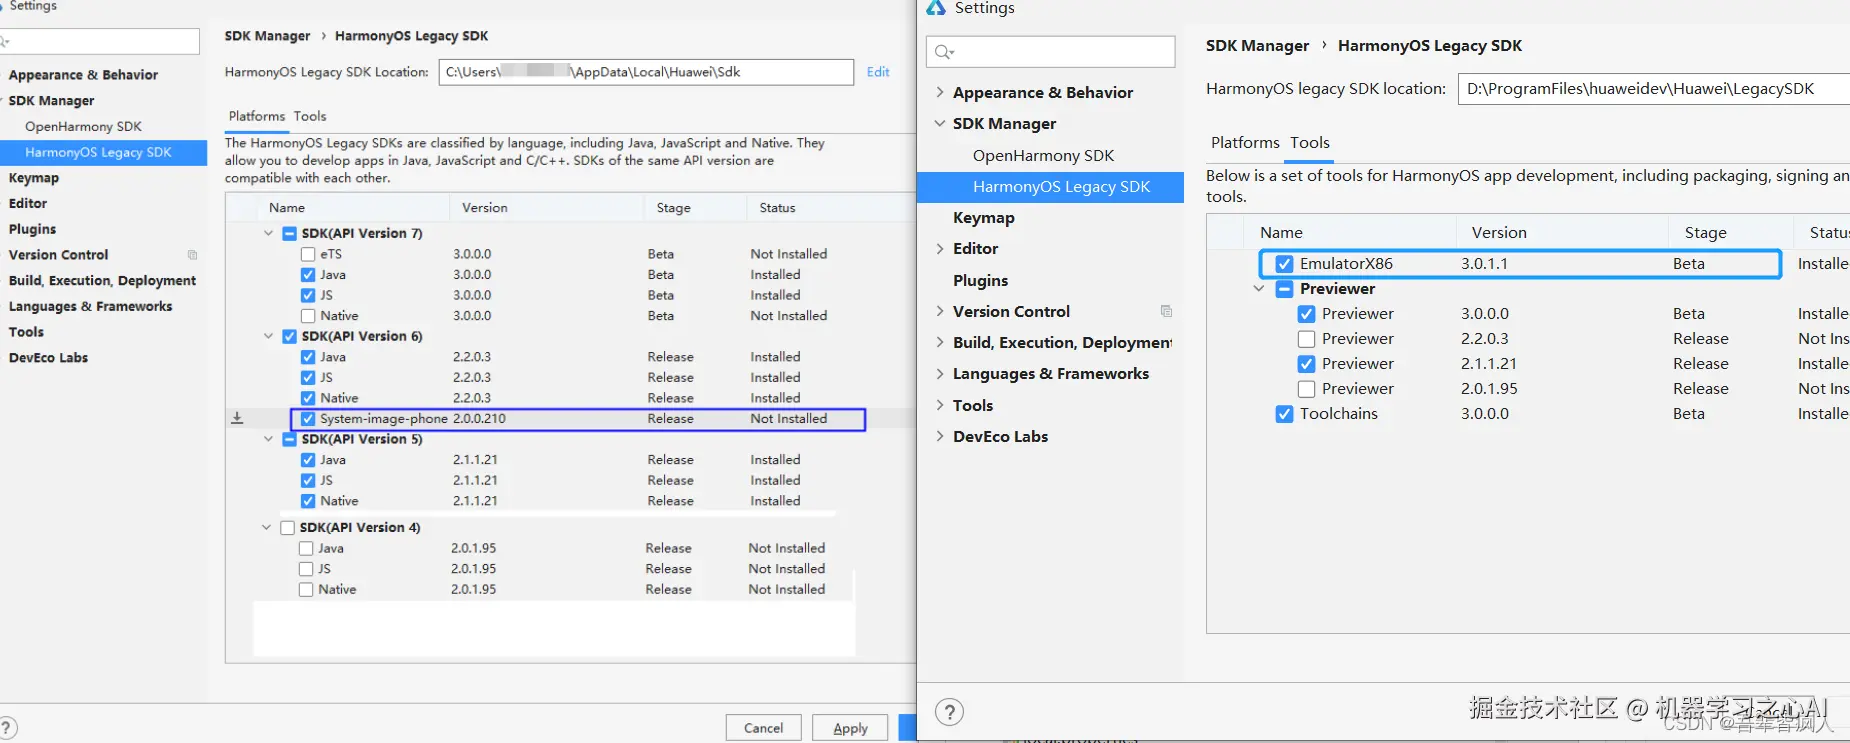The height and width of the screenshot is (743, 1850).
Task: Expand Appearance & Behavior in right Settings window
Action: (x=940, y=92)
